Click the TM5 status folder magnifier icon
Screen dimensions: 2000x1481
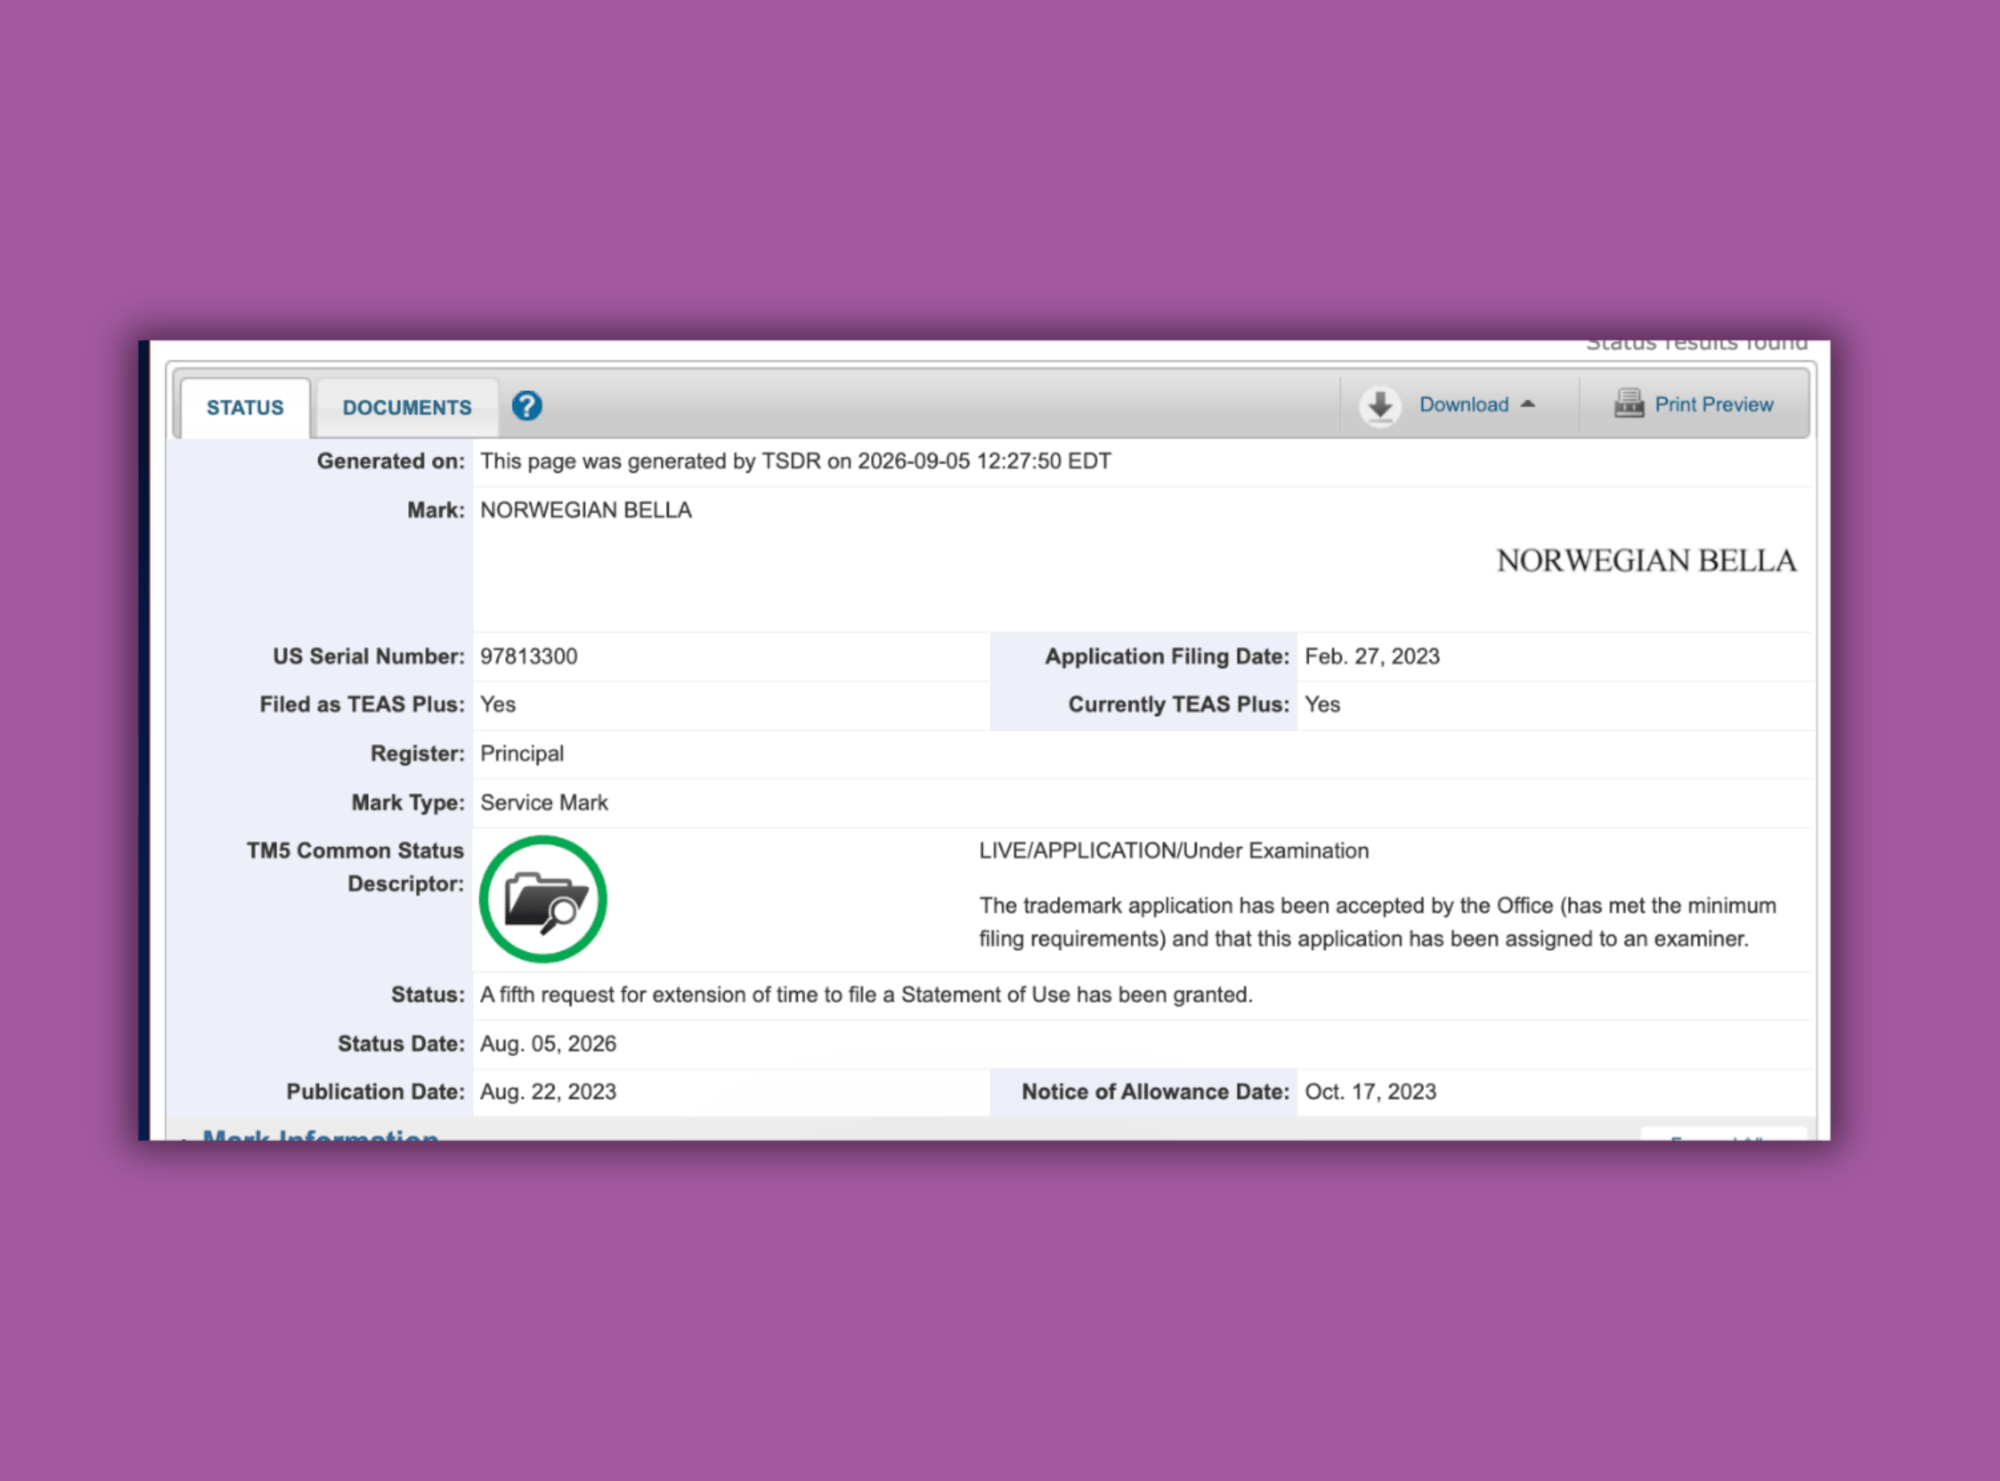click(543, 899)
